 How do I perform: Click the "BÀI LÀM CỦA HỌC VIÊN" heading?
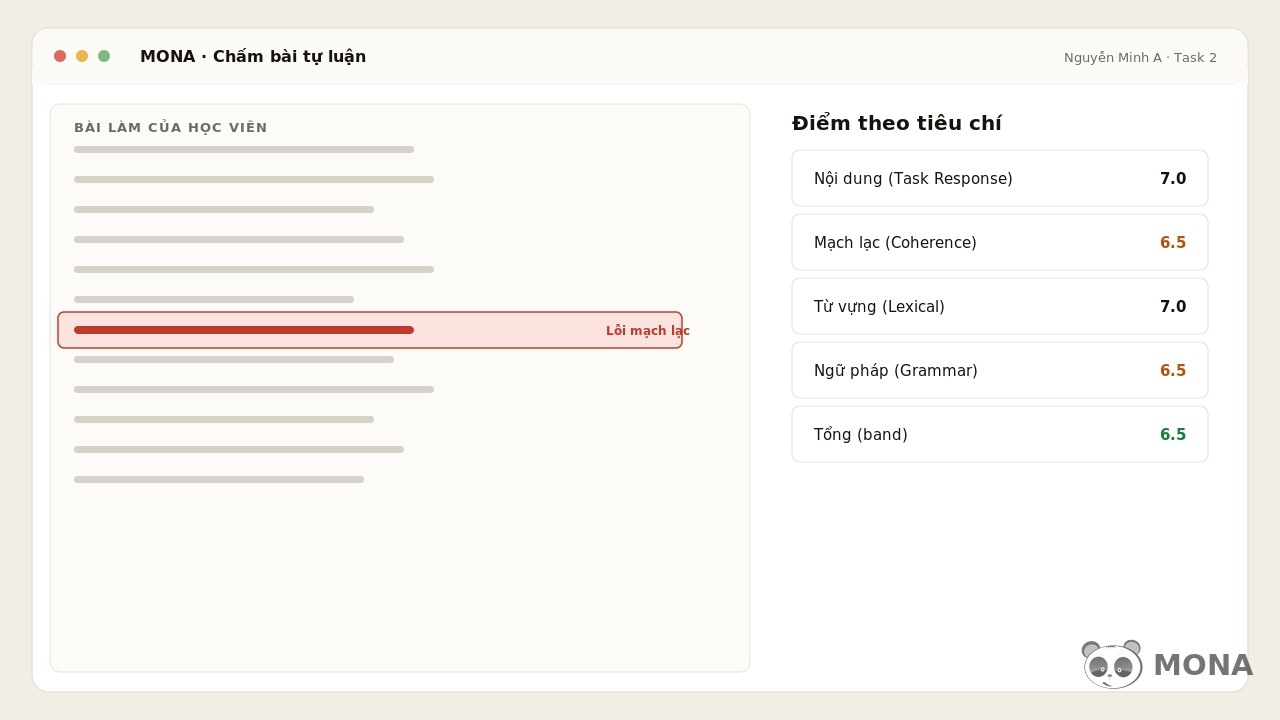(171, 128)
